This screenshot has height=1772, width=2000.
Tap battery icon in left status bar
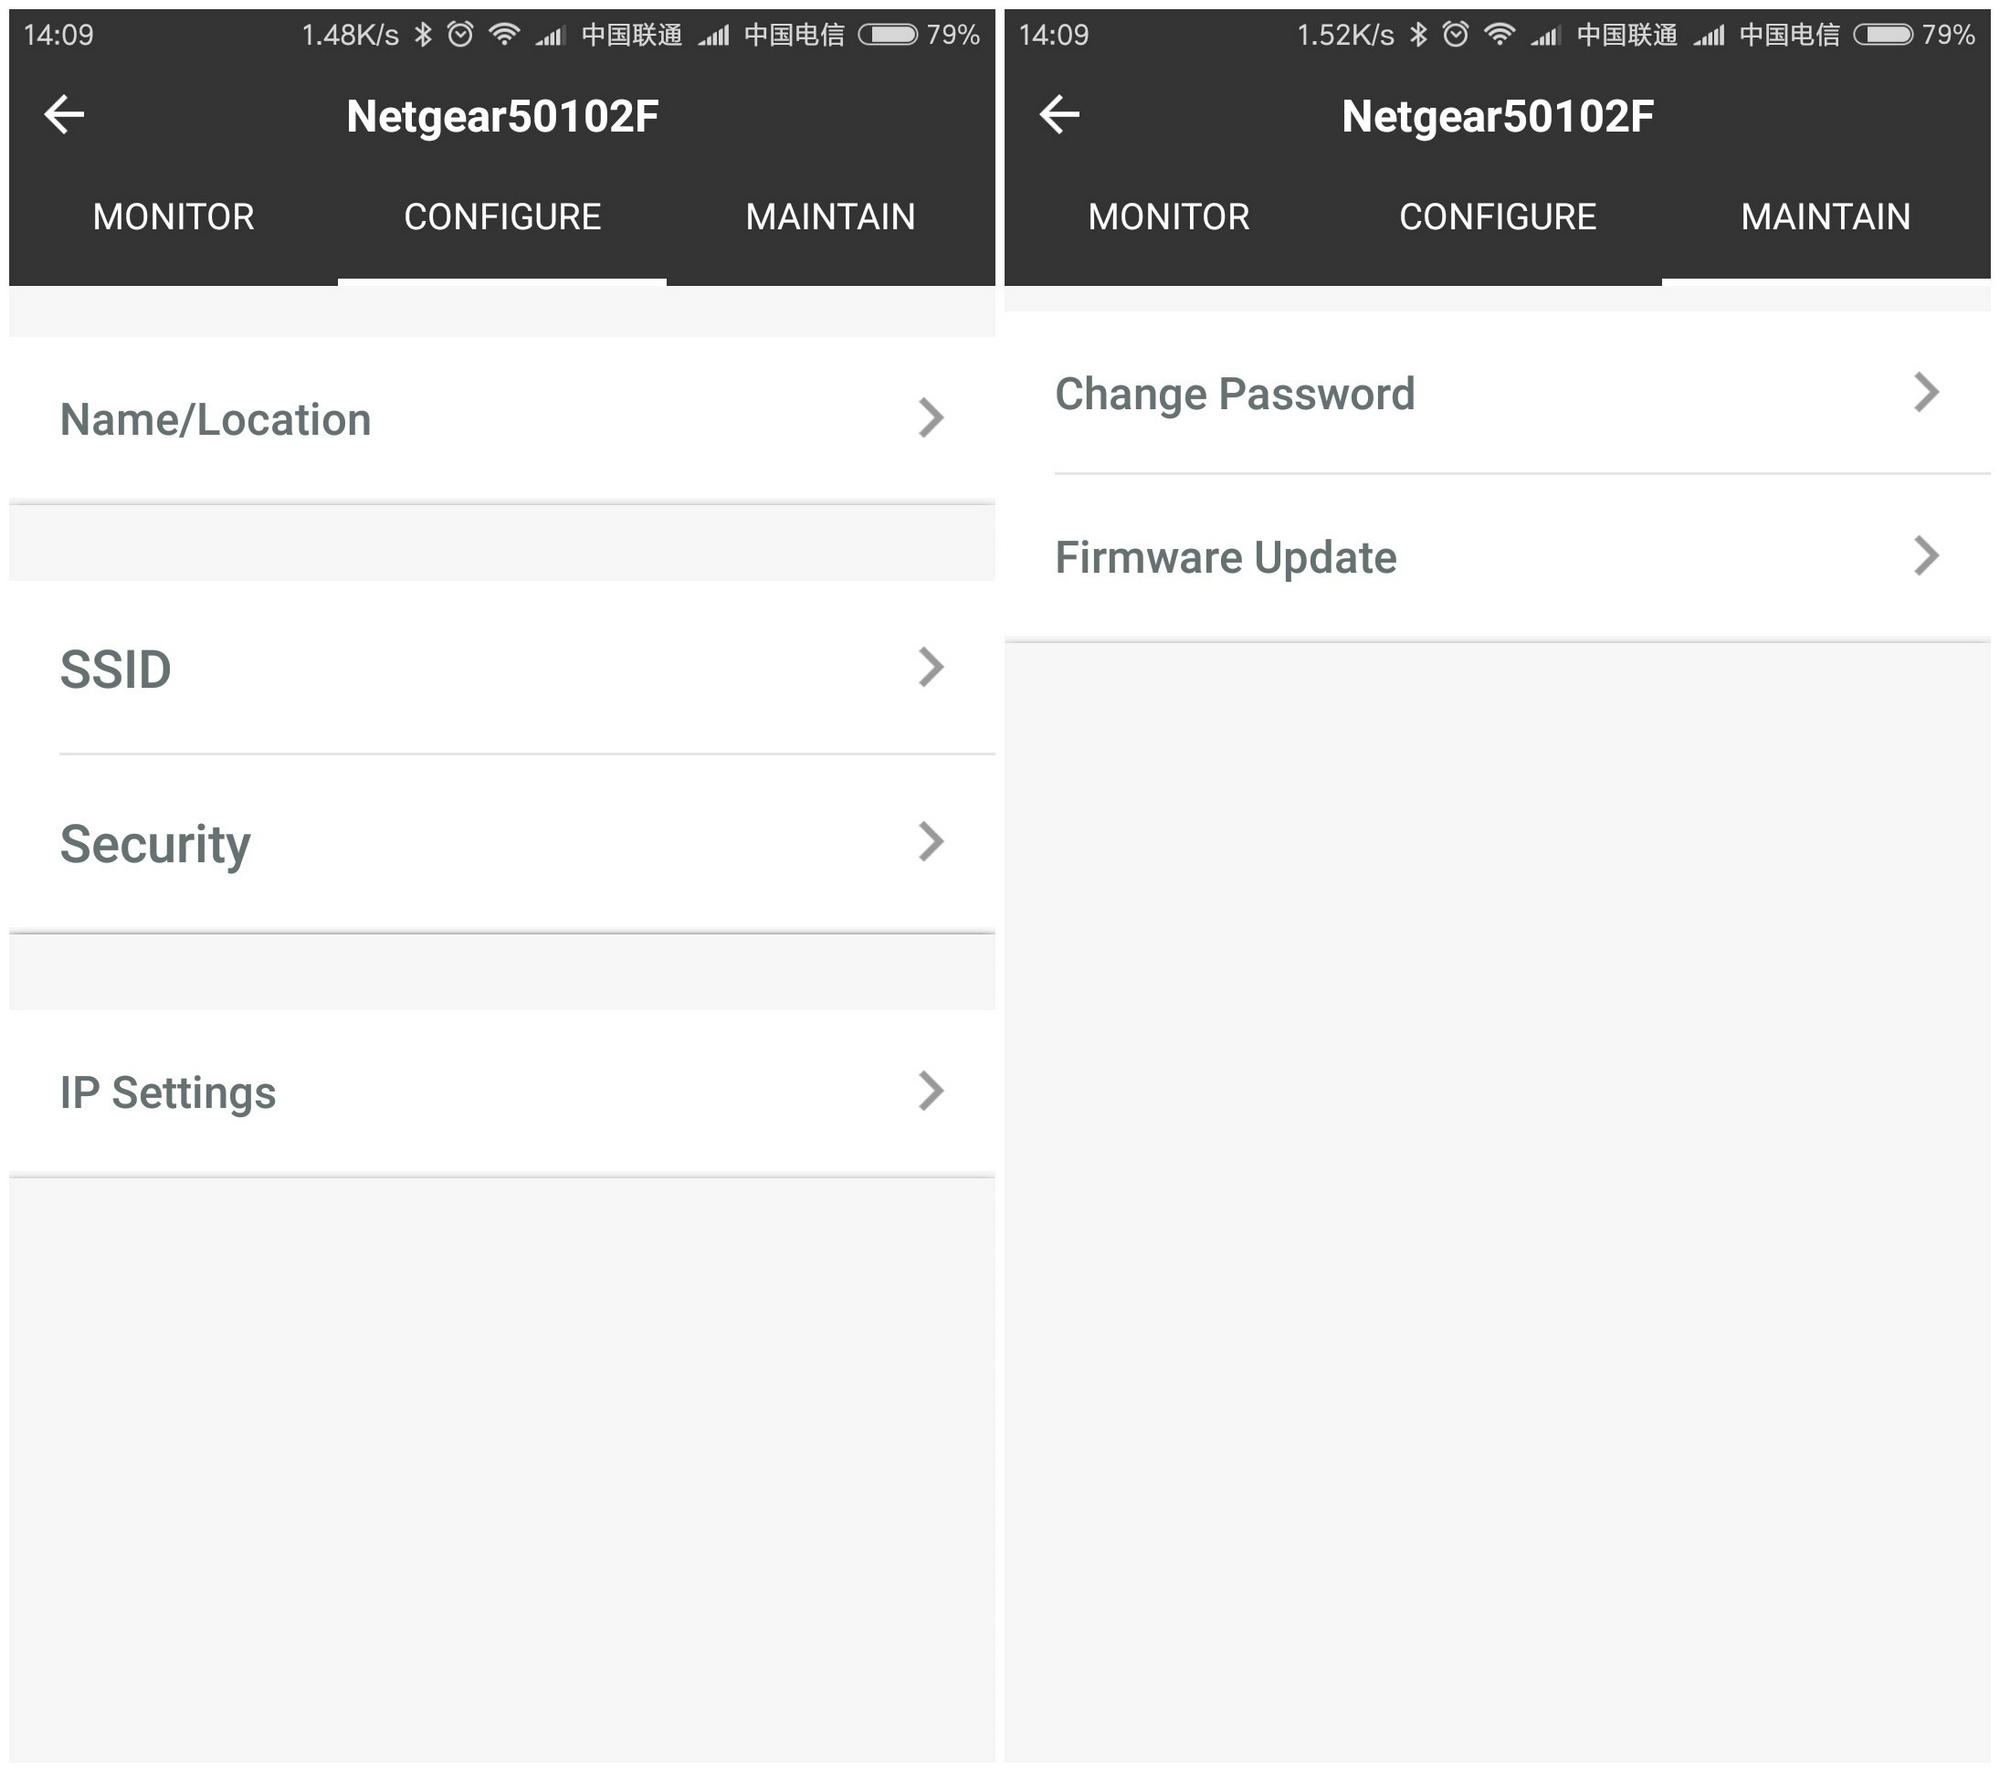(x=888, y=35)
